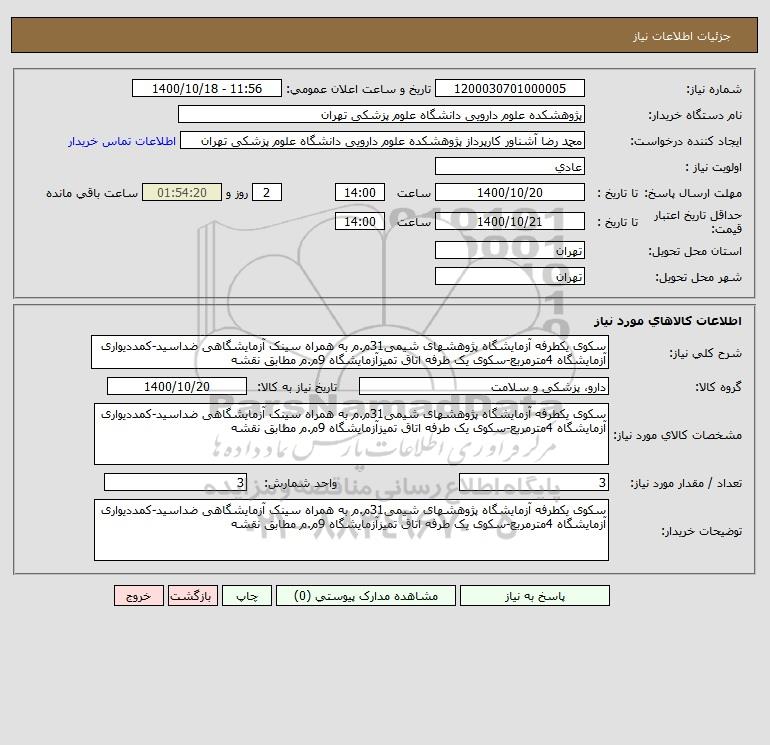The width and height of the screenshot is (770, 745).
Task: Select the شماره نیاز field 1200030701000005
Action: (510, 88)
